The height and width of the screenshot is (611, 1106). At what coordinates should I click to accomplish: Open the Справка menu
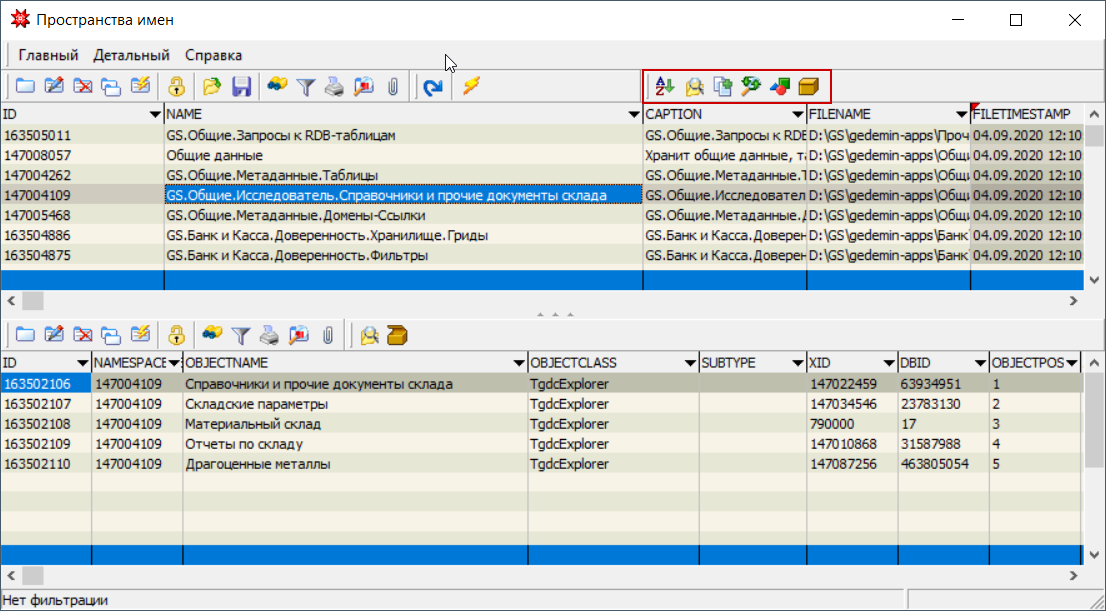(213, 55)
